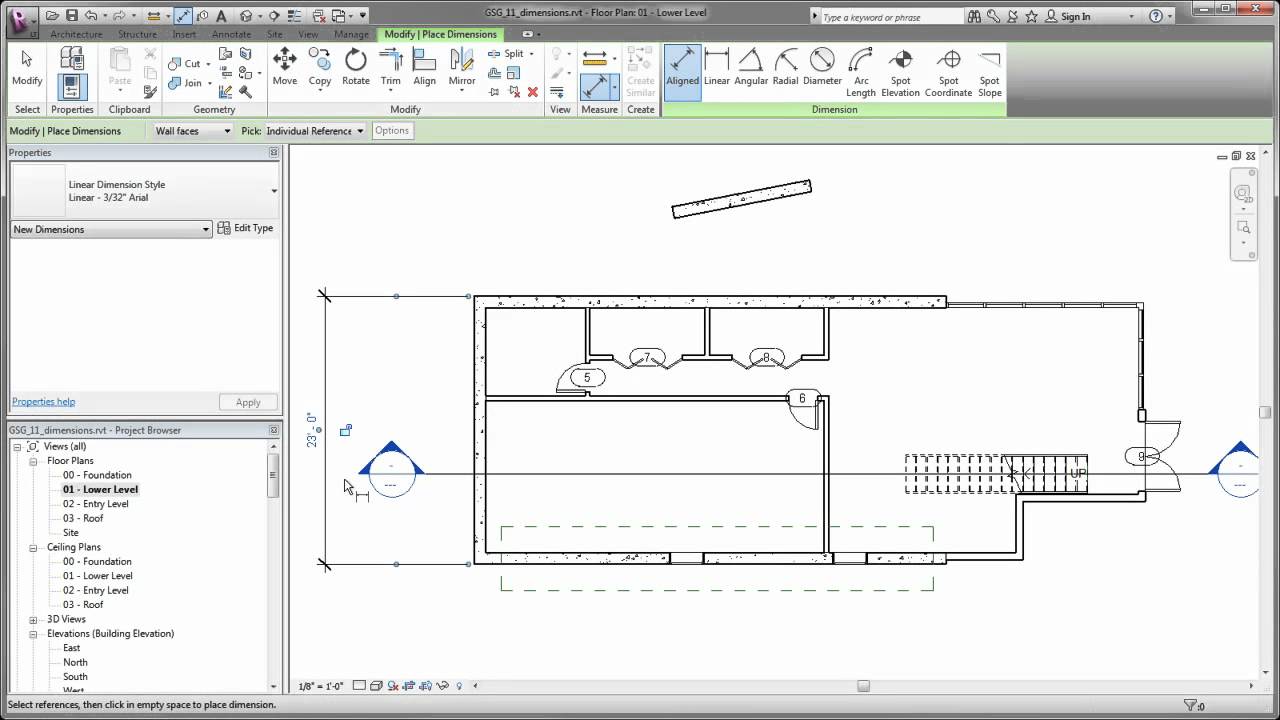1280x720 pixels.
Task: Click the Modify arrow tool
Action: pyautogui.click(x=27, y=68)
